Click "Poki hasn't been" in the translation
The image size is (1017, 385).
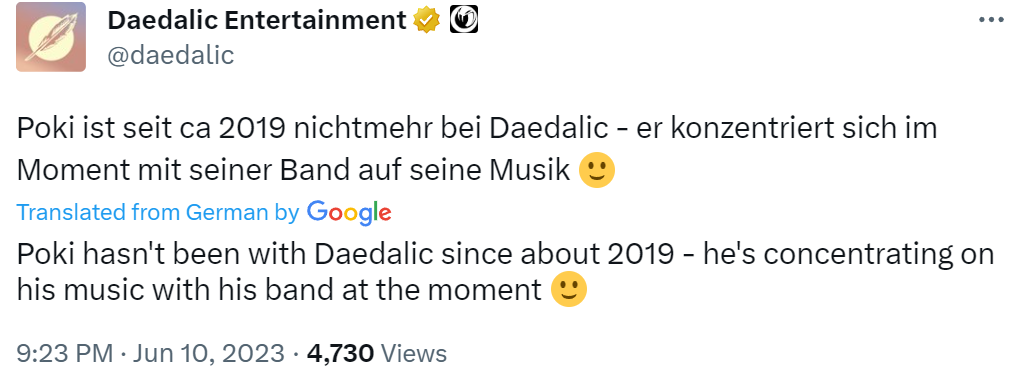pos(141,253)
